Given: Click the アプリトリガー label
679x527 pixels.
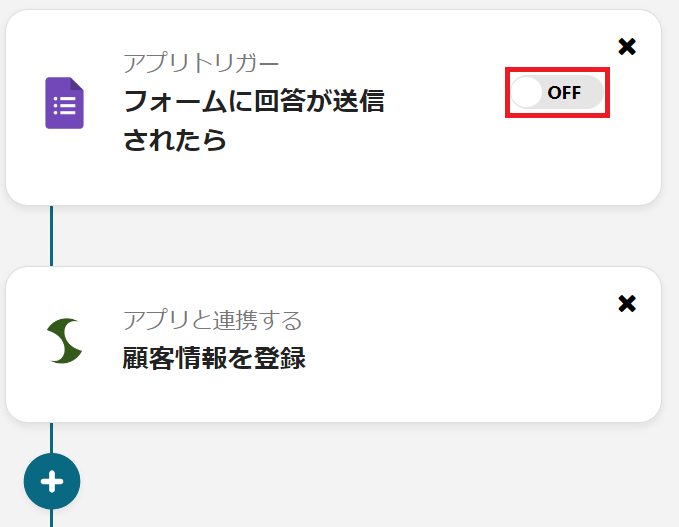Looking at the screenshot, I should [201, 64].
